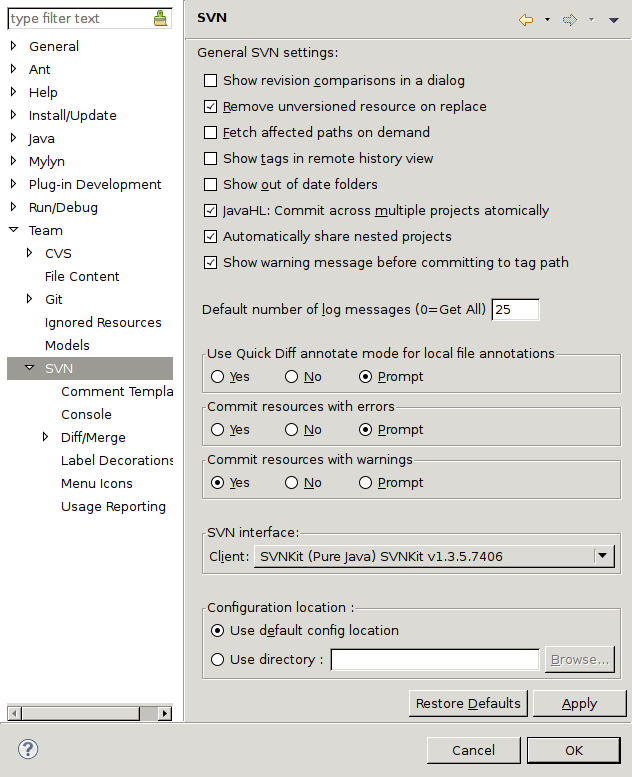Click the clear filter text broom icon
The width and height of the screenshot is (632, 777).
[160, 18]
